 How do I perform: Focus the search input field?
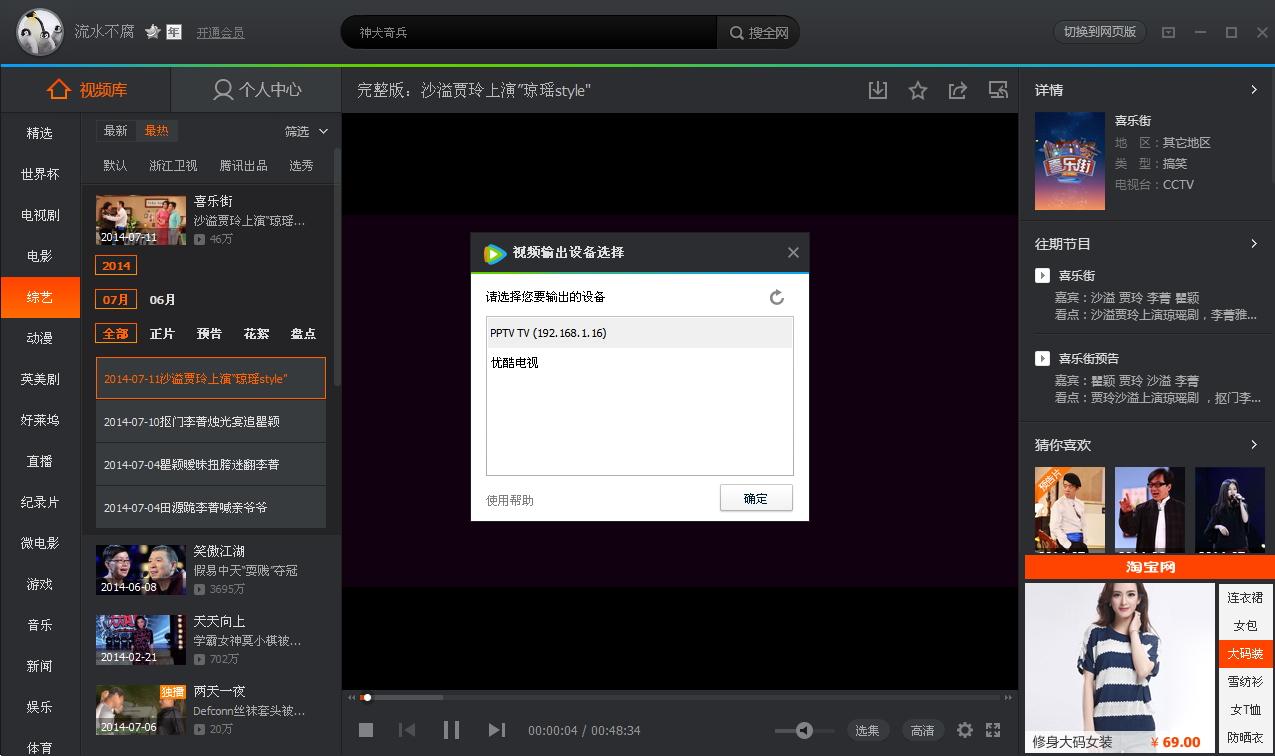(529, 32)
